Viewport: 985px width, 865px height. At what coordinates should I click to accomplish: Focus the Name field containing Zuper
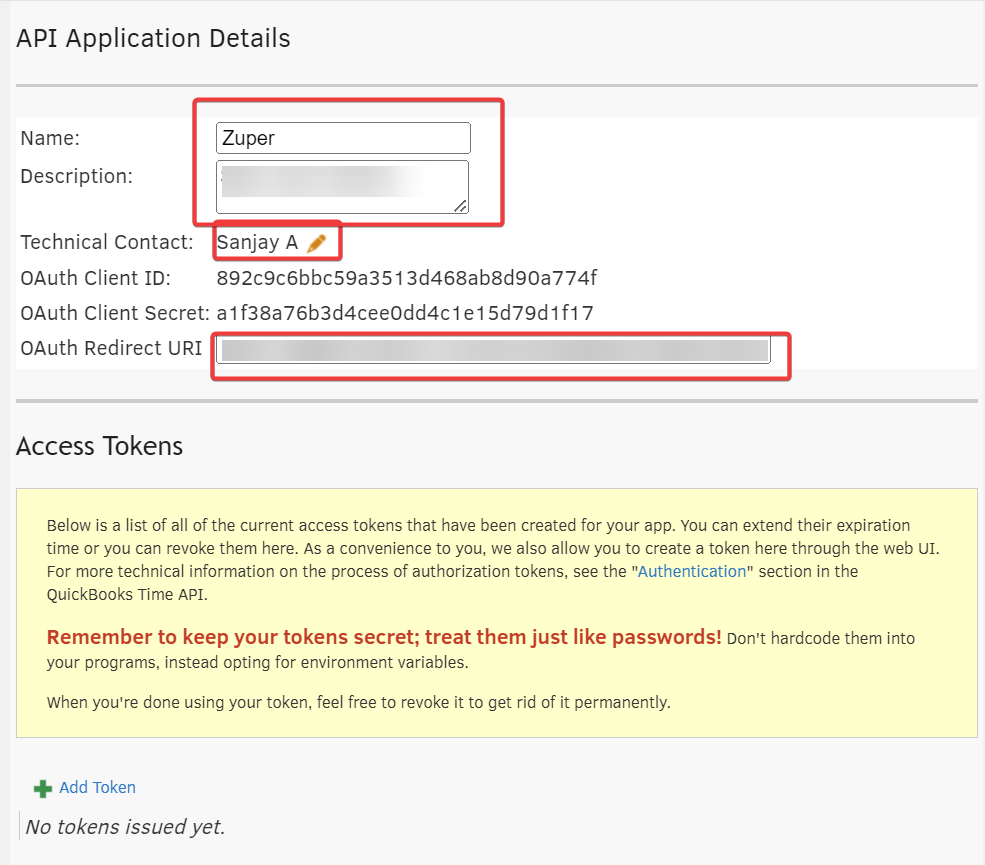coord(343,138)
